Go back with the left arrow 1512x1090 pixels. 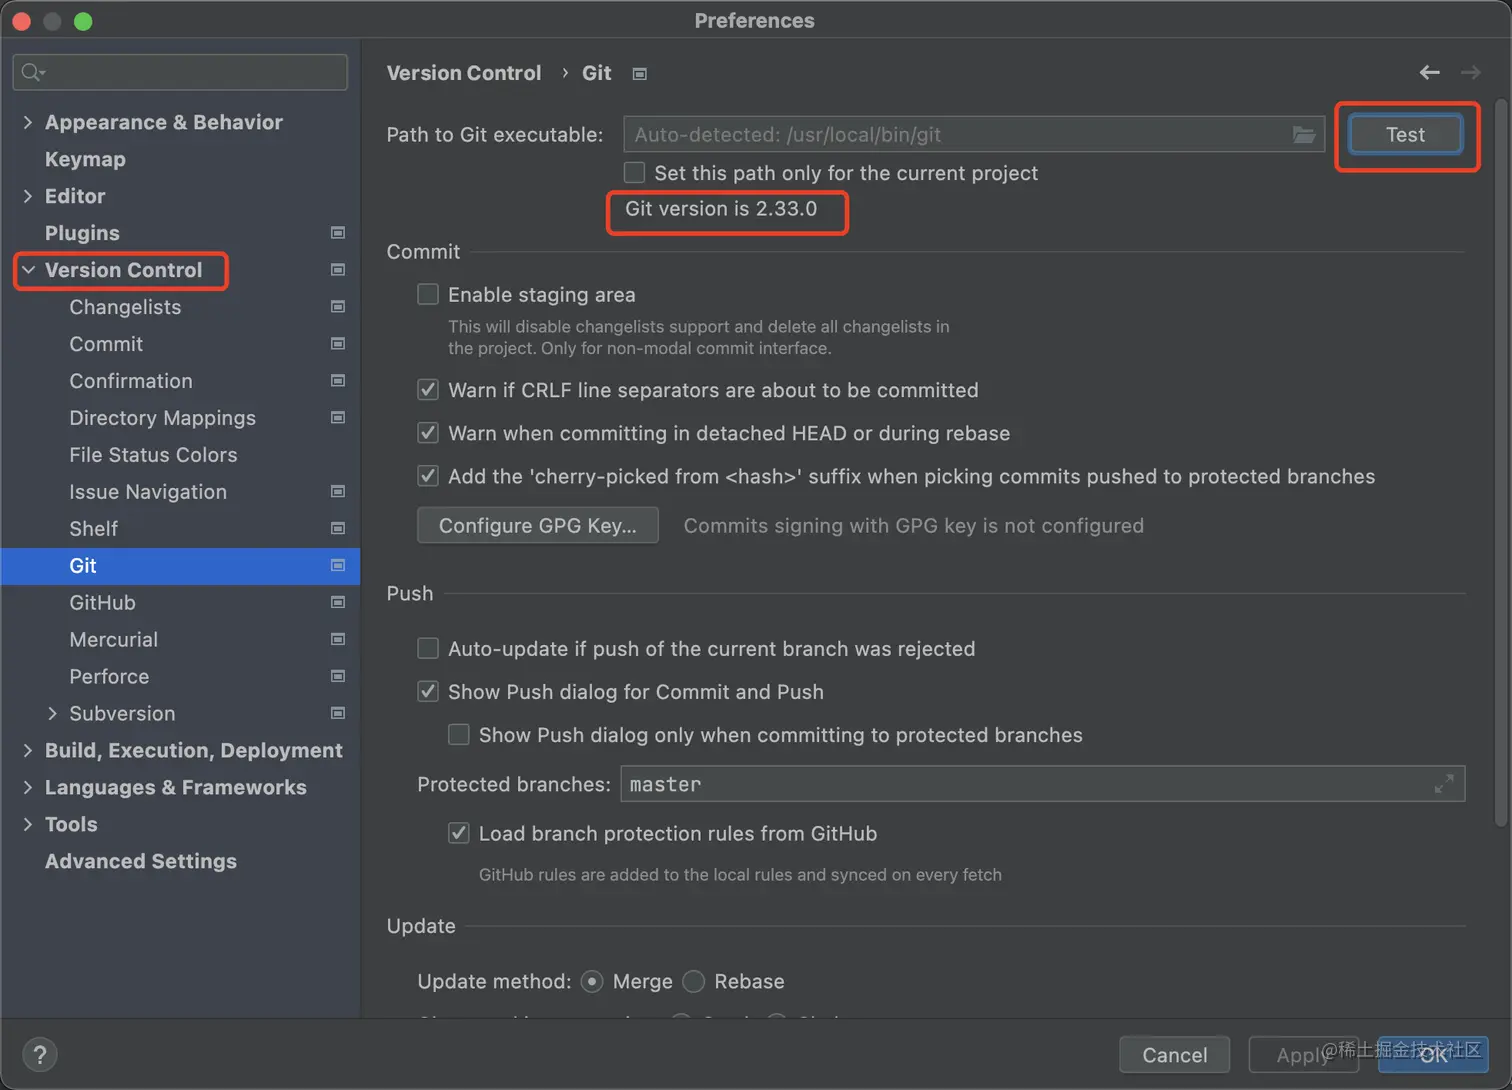pos(1430,72)
